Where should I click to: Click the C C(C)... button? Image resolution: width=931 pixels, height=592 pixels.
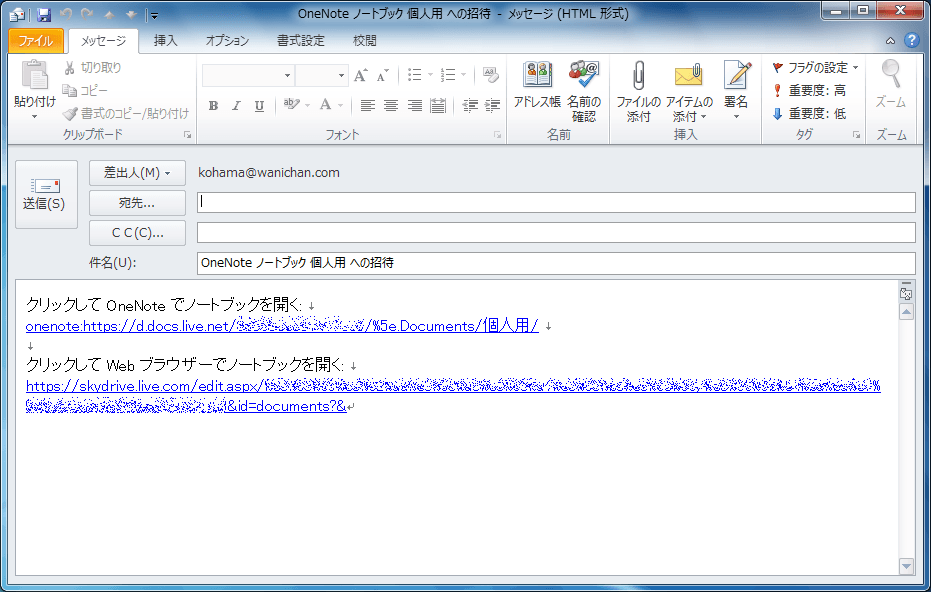coord(137,233)
